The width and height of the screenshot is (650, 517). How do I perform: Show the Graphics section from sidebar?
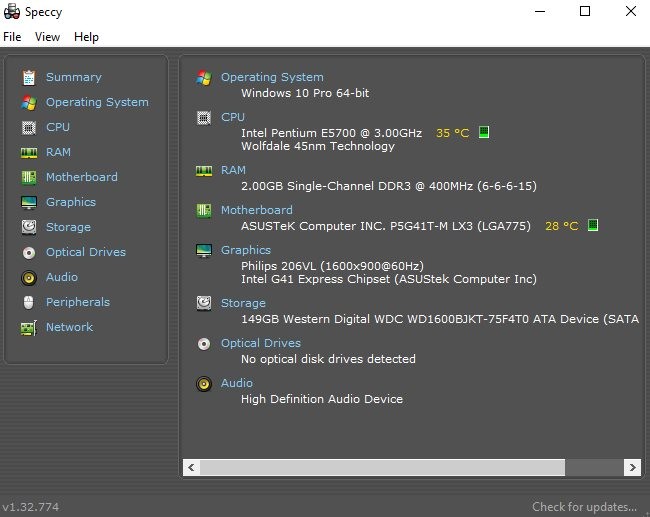(x=71, y=202)
